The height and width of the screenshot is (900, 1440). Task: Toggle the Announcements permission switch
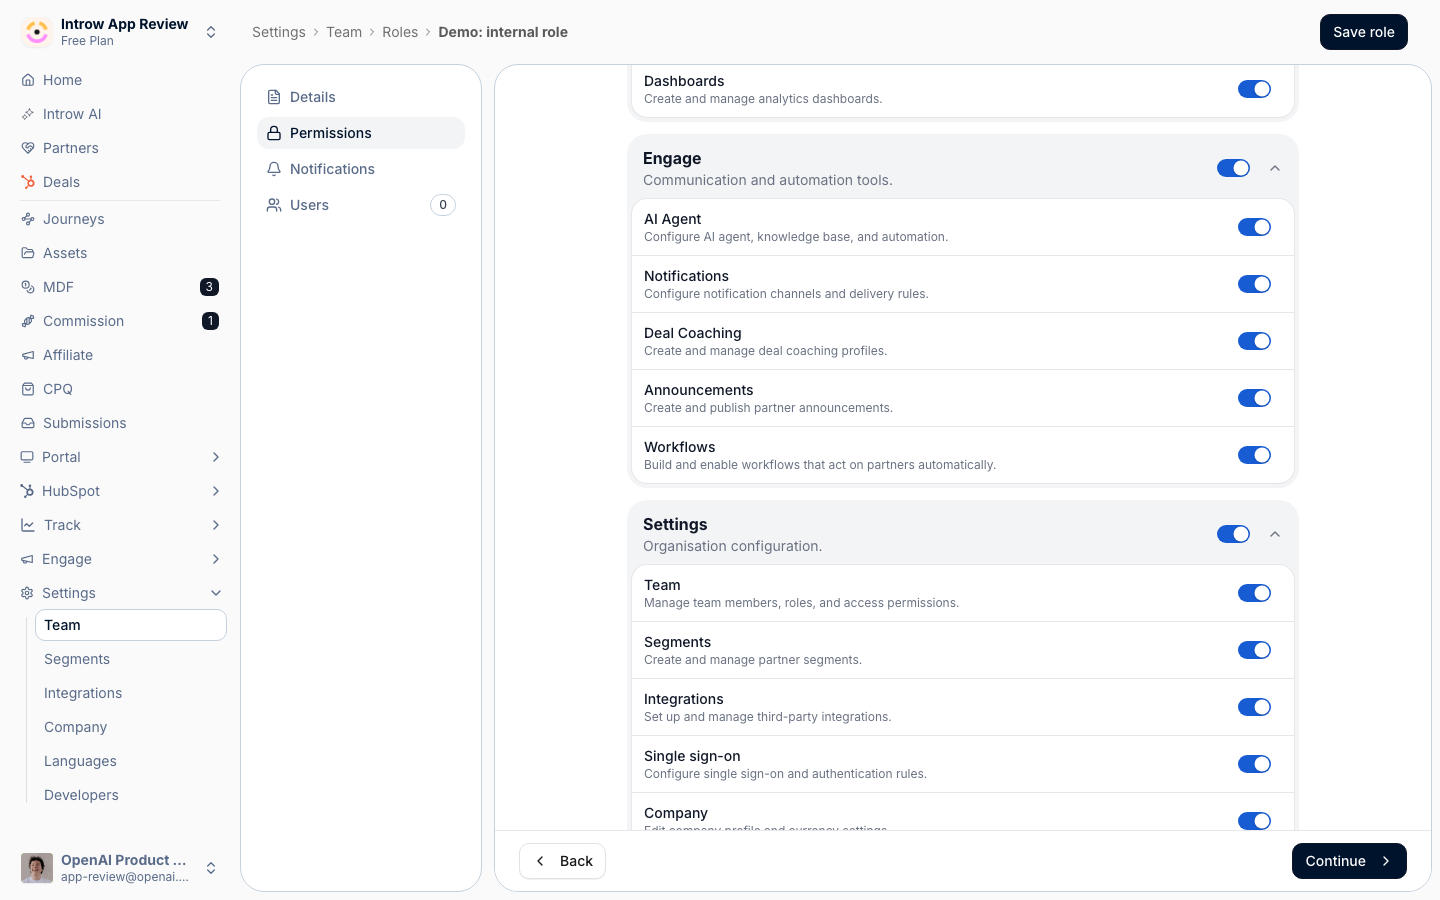click(1254, 398)
